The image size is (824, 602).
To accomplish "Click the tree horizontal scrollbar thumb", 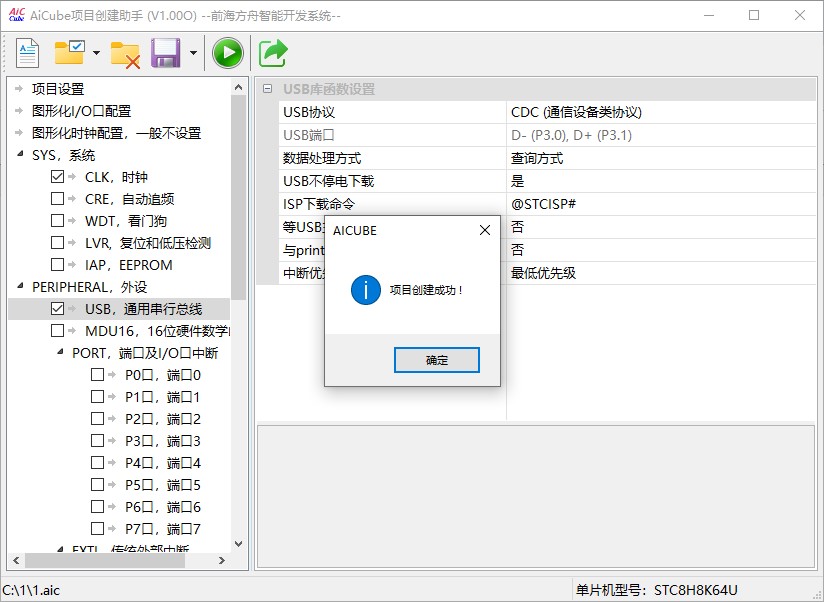I will tap(104, 561).
